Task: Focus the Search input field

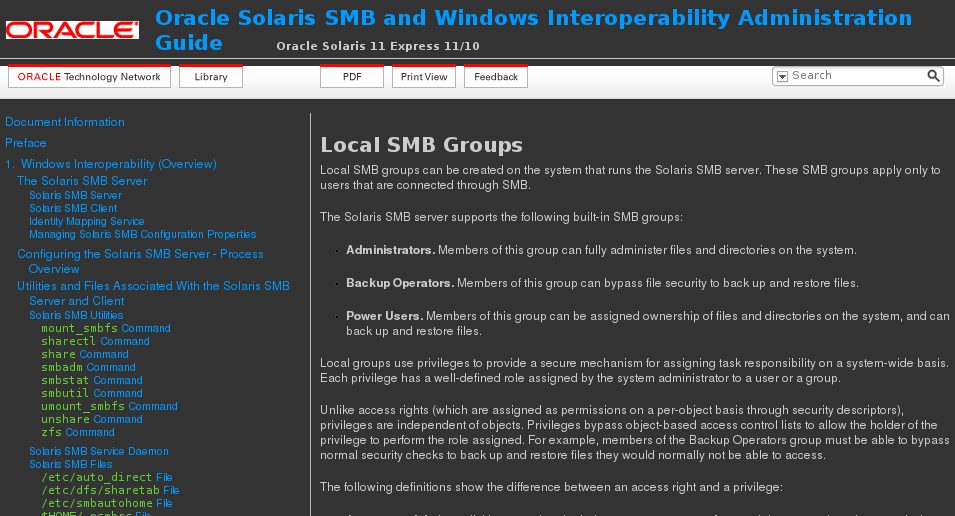Action: [858, 76]
